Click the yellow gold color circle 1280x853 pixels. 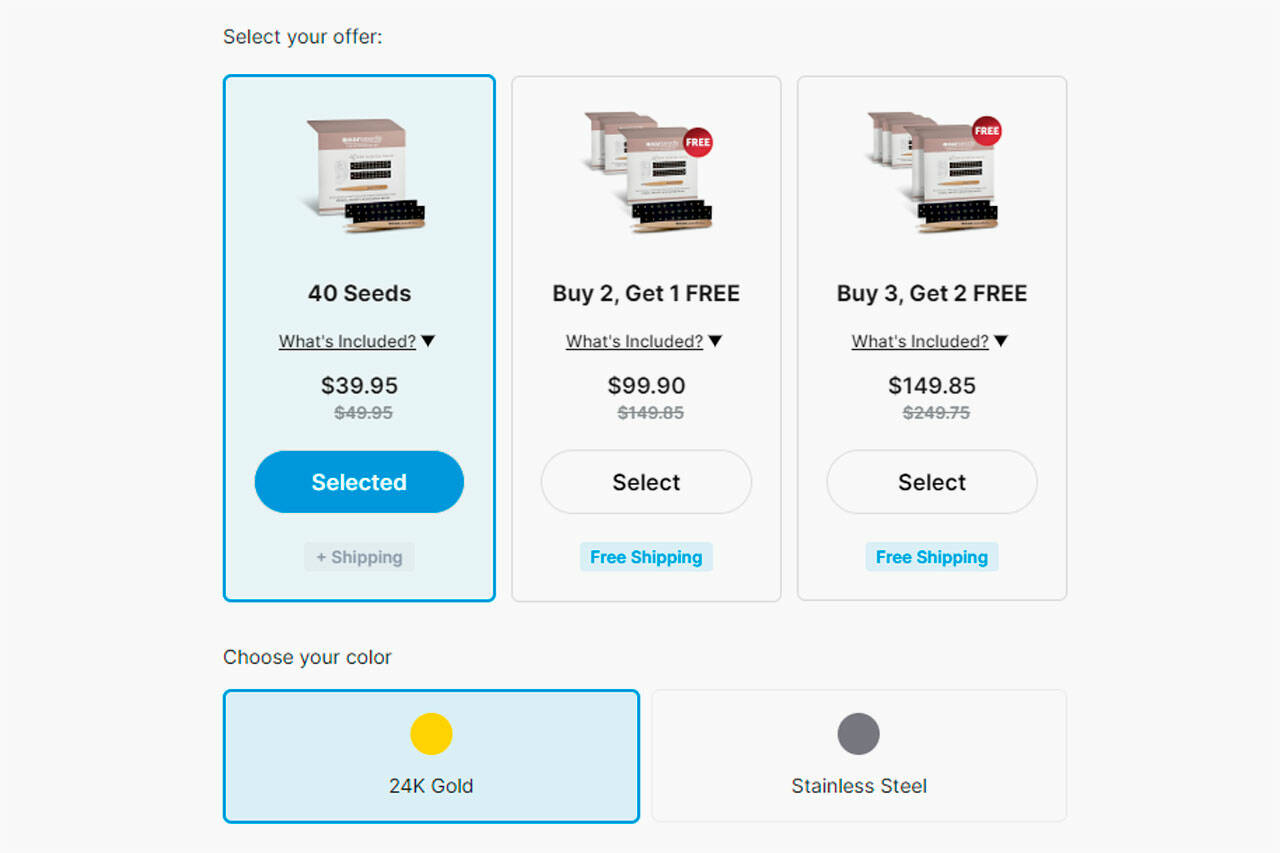[x=431, y=734]
